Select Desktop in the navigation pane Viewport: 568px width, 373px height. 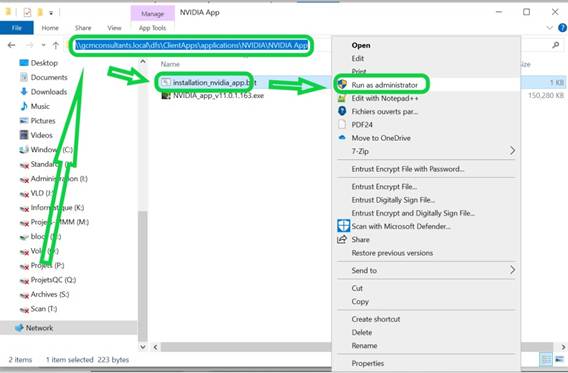(x=44, y=63)
